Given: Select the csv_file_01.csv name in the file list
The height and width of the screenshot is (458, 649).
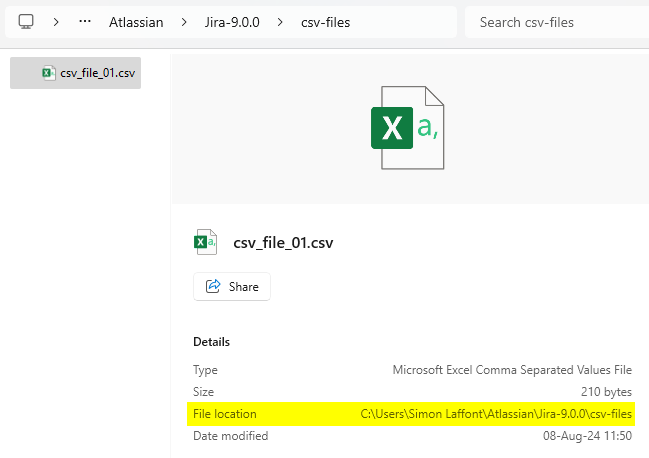Looking at the screenshot, I should point(97,73).
